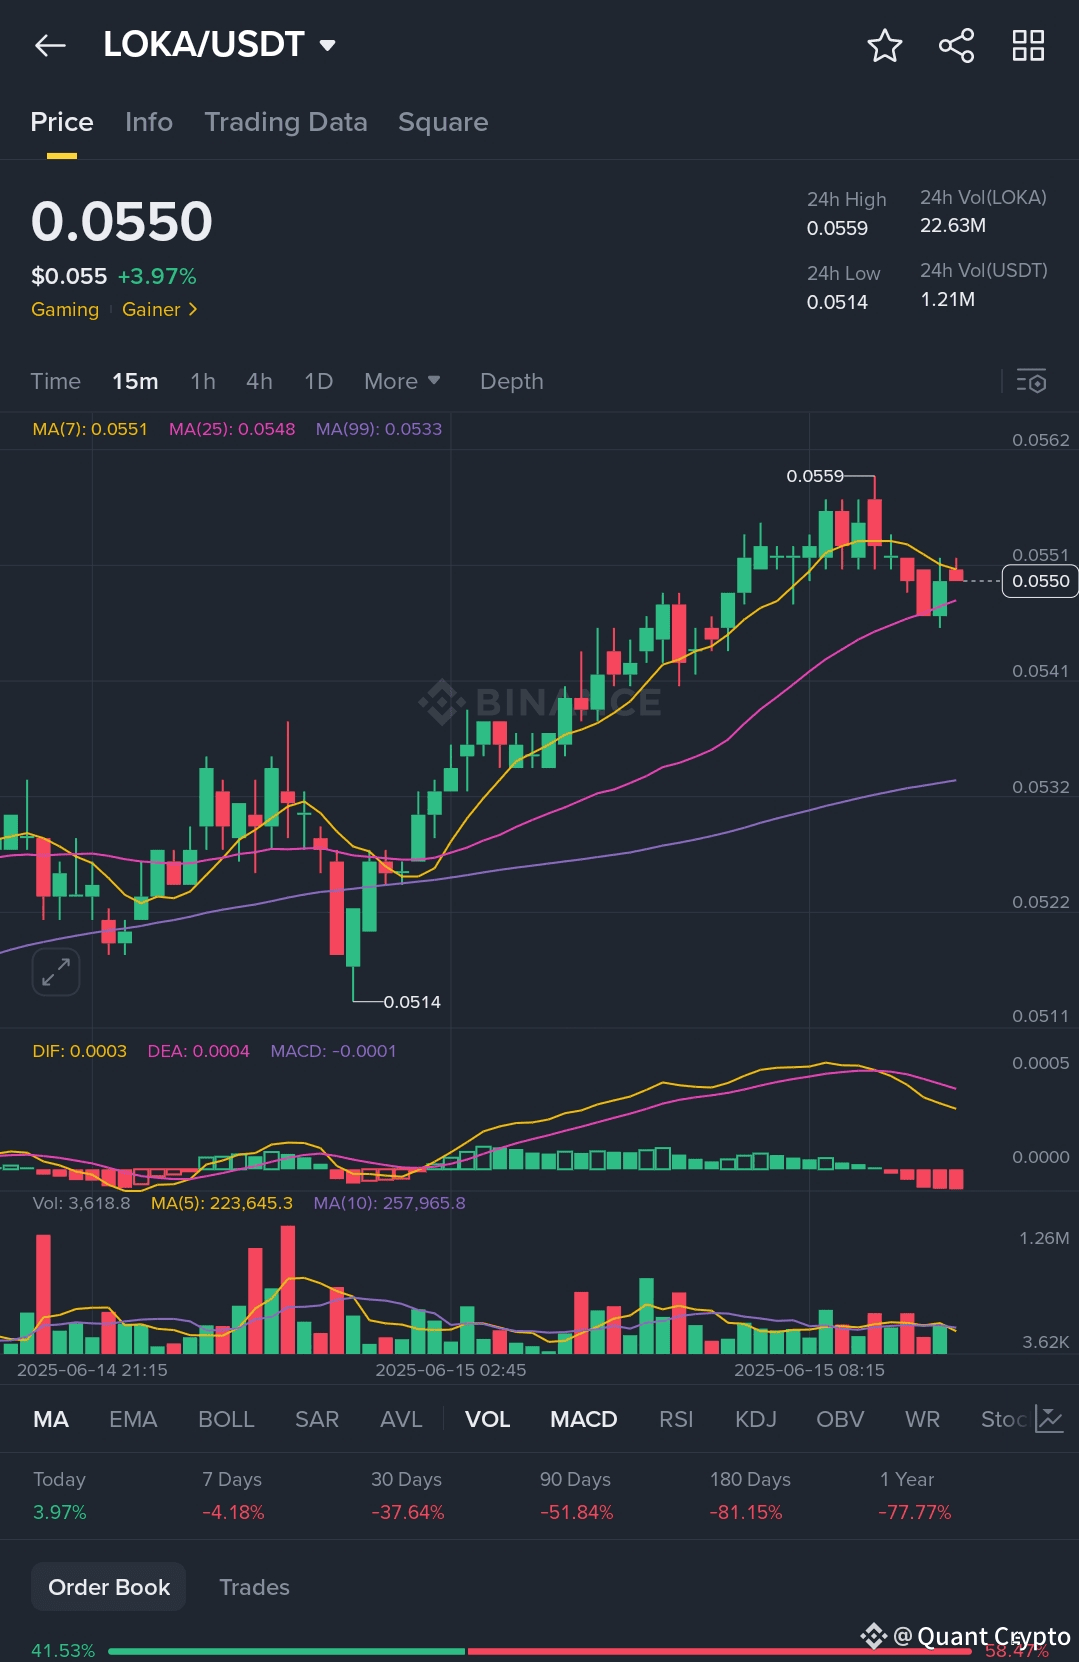Expand chart to fullscreen with arrows icon

[56, 971]
